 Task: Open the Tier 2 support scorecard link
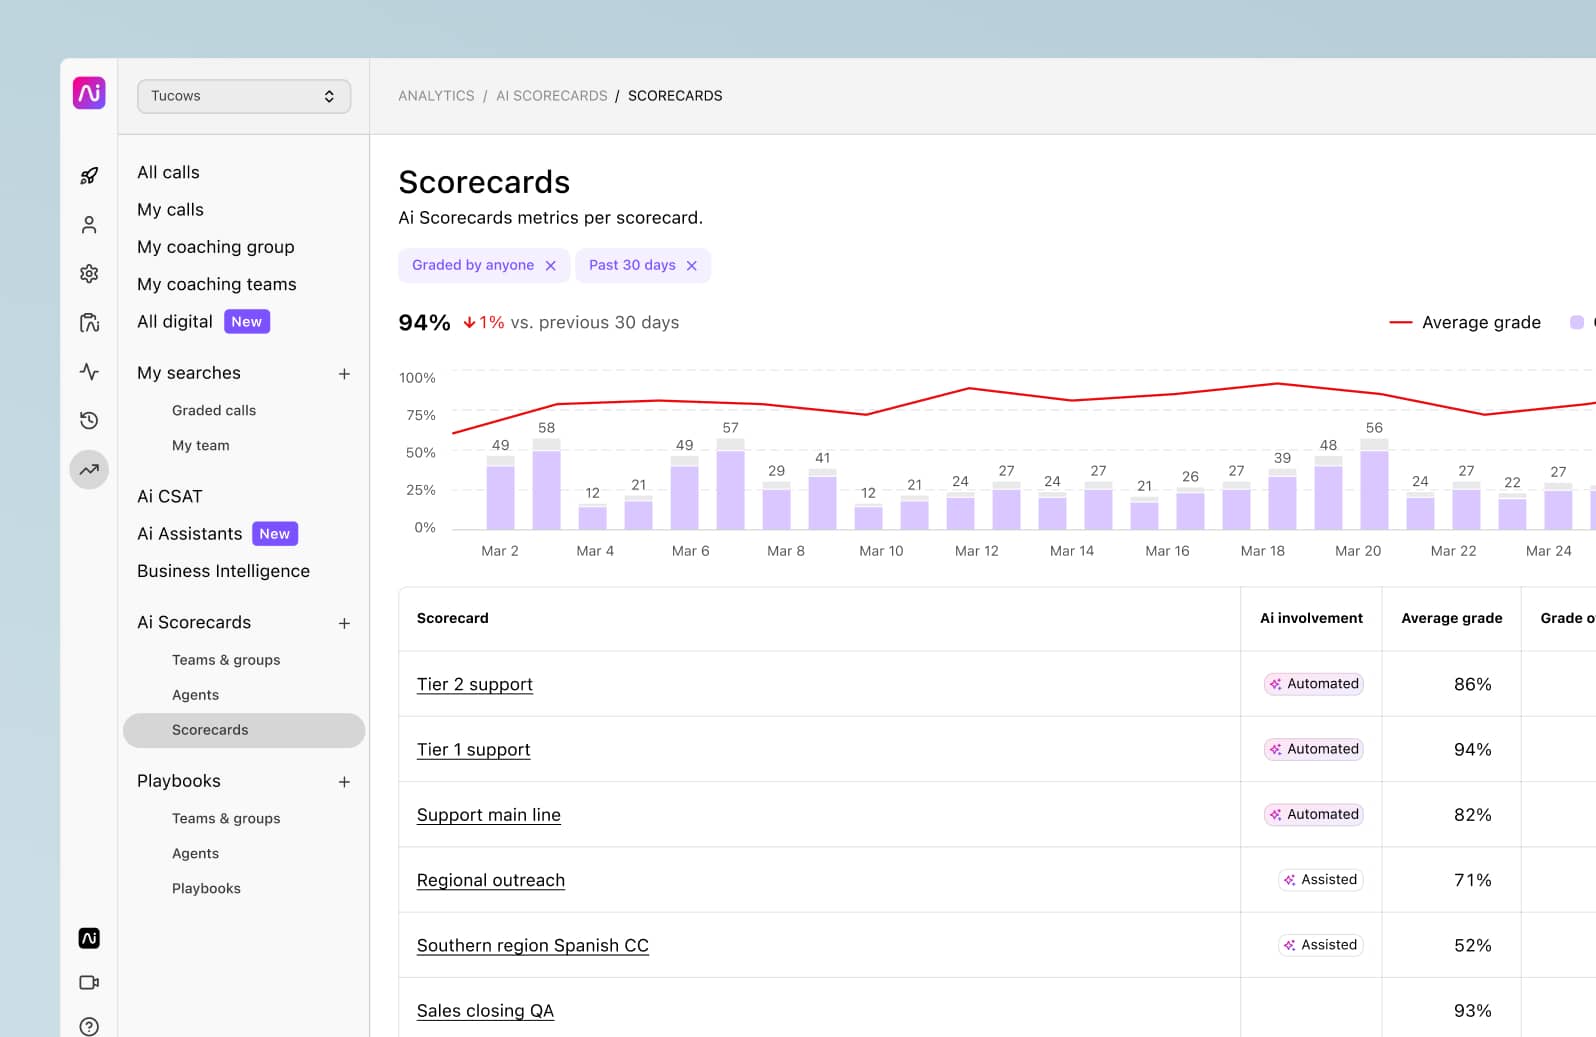pyautogui.click(x=474, y=685)
